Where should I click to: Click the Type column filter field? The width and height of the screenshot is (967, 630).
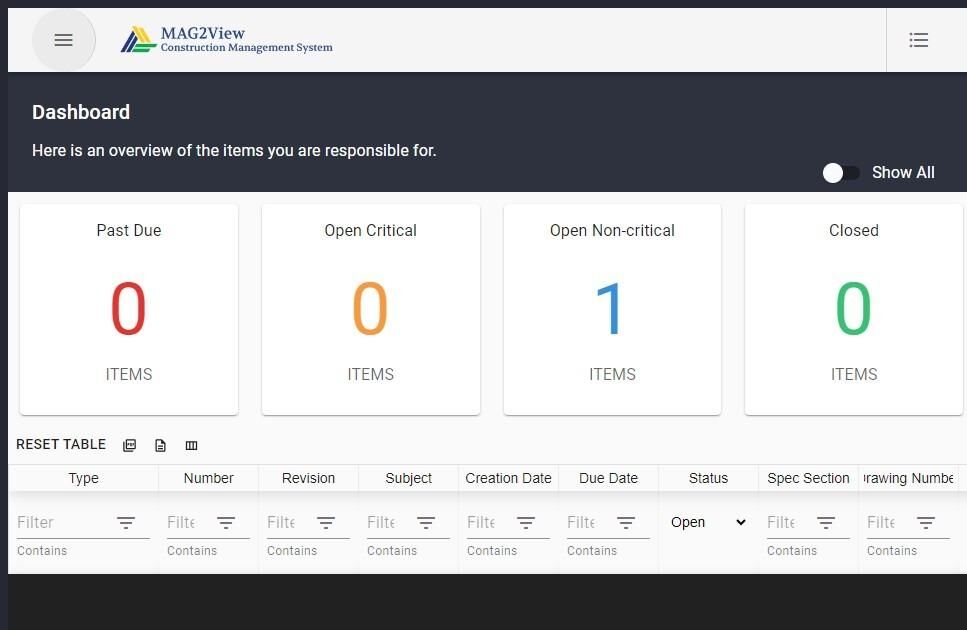[x=65, y=522]
